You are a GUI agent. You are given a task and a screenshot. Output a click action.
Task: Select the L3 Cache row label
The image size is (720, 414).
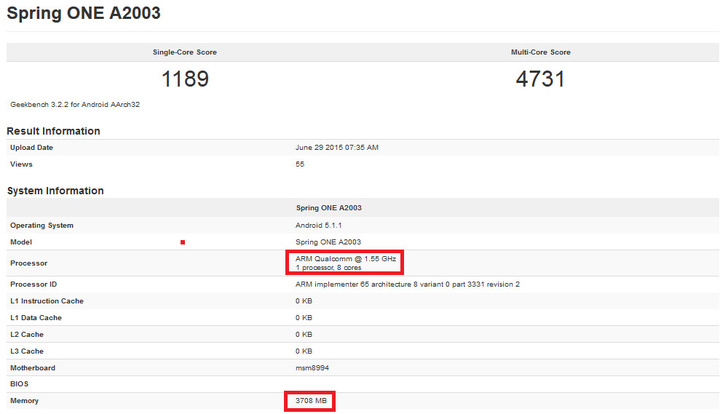point(28,351)
